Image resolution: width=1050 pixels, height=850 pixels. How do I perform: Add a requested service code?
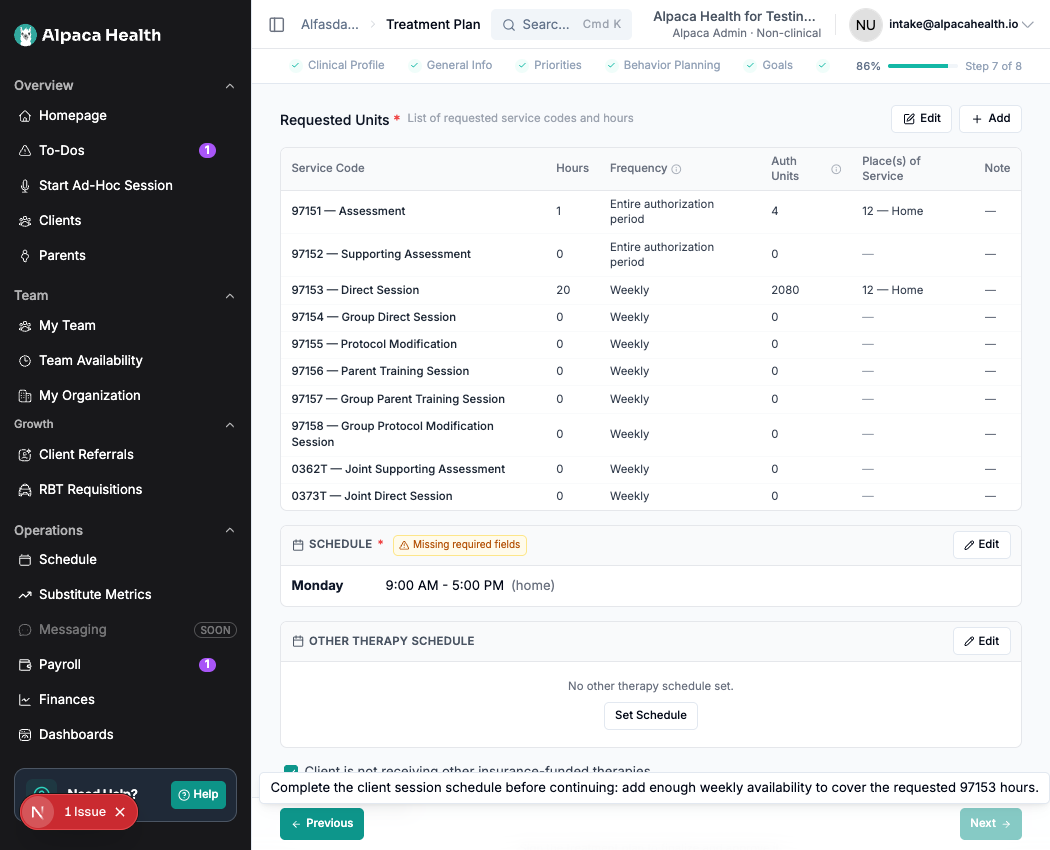990,119
